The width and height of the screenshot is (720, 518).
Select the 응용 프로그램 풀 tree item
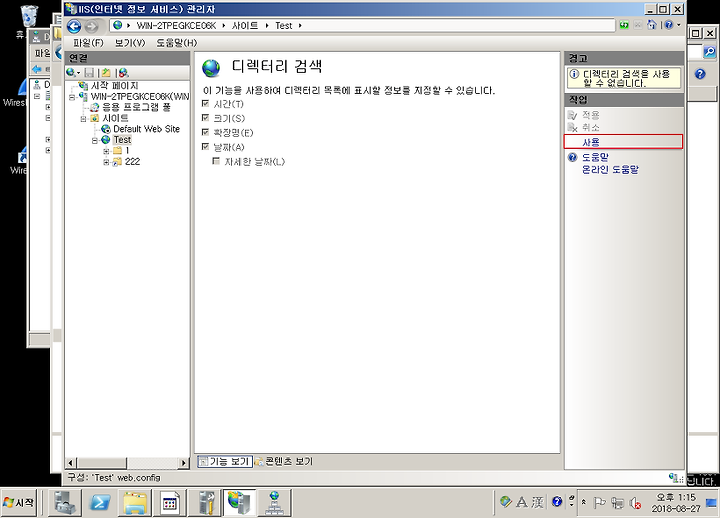pyautogui.click(x=136, y=107)
